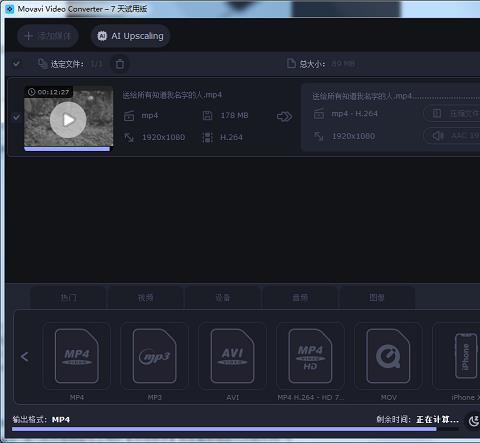Click the 00:12:27 duration badge
The width and height of the screenshot is (480, 443).
click(x=49, y=92)
